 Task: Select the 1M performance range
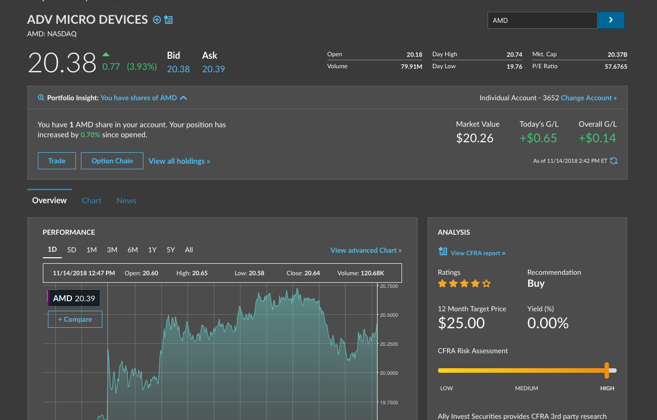tap(91, 250)
